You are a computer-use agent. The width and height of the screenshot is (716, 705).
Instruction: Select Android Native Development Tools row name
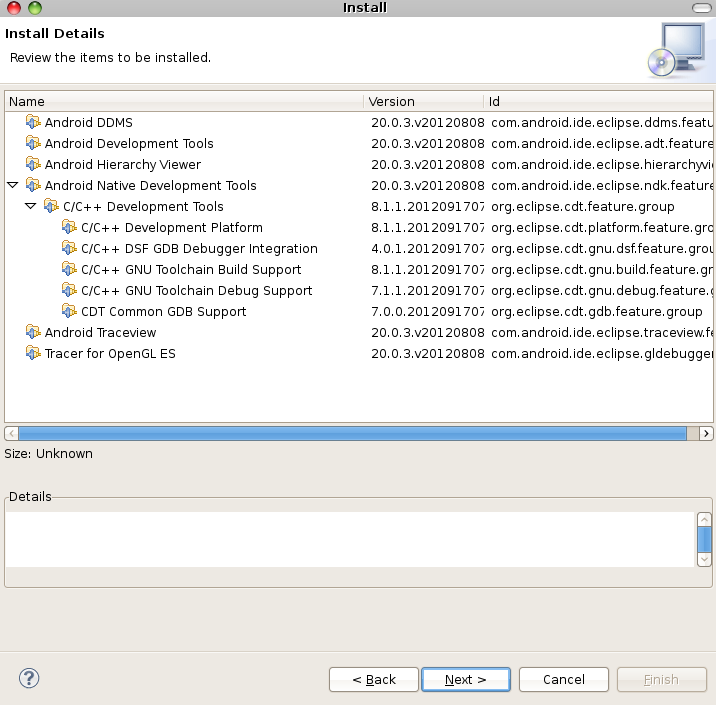click(151, 185)
